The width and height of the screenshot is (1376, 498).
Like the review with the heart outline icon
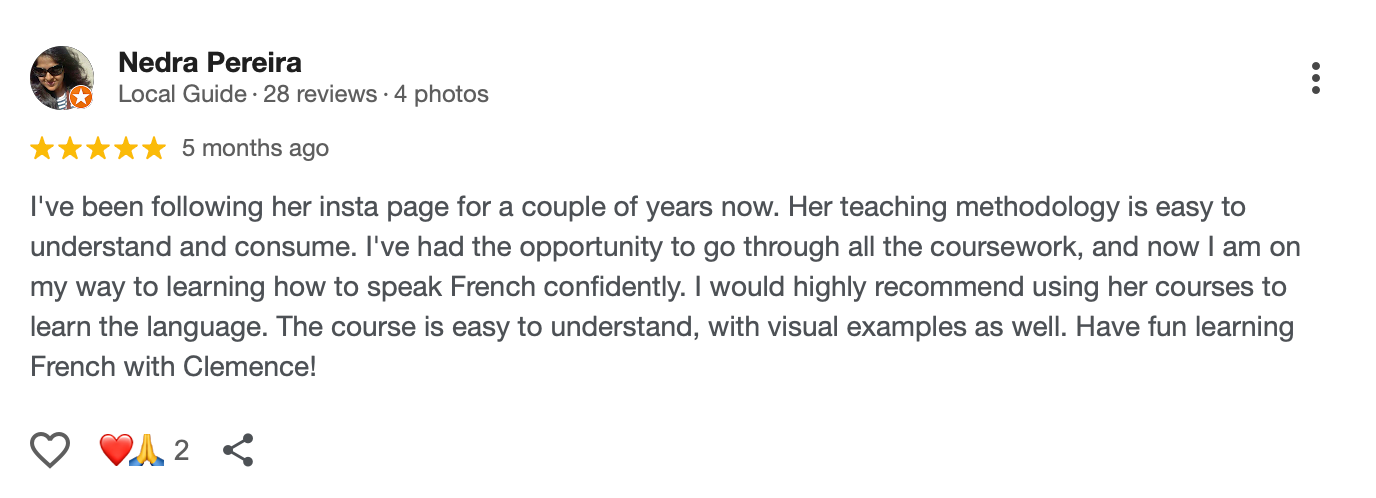(50, 450)
